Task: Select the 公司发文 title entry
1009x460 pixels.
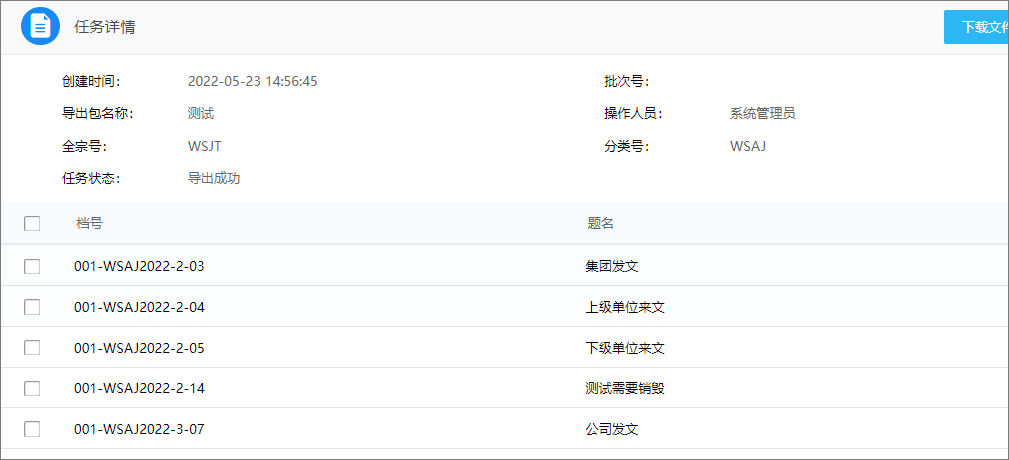Action: pyautogui.click(x=611, y=429)
